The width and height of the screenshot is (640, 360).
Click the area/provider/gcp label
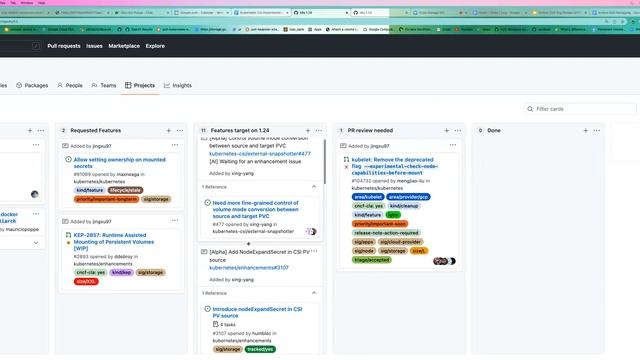(x=408, y=197)
